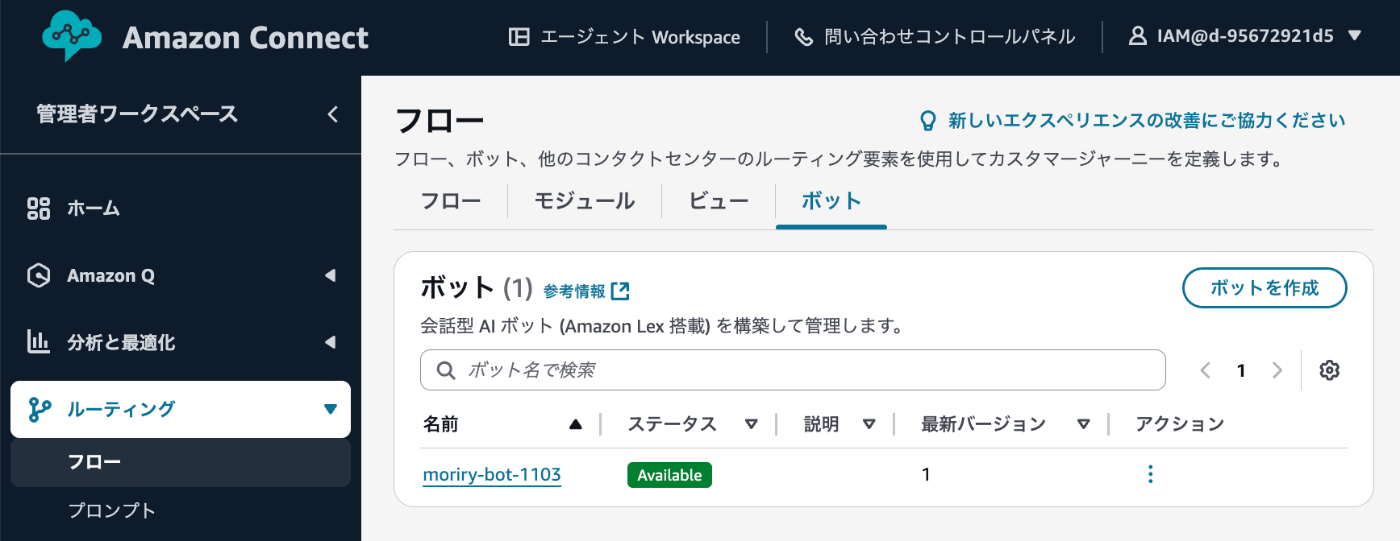Go to next page arrow
Viewport: 1400px width, 541px height.
point(1277,371)
